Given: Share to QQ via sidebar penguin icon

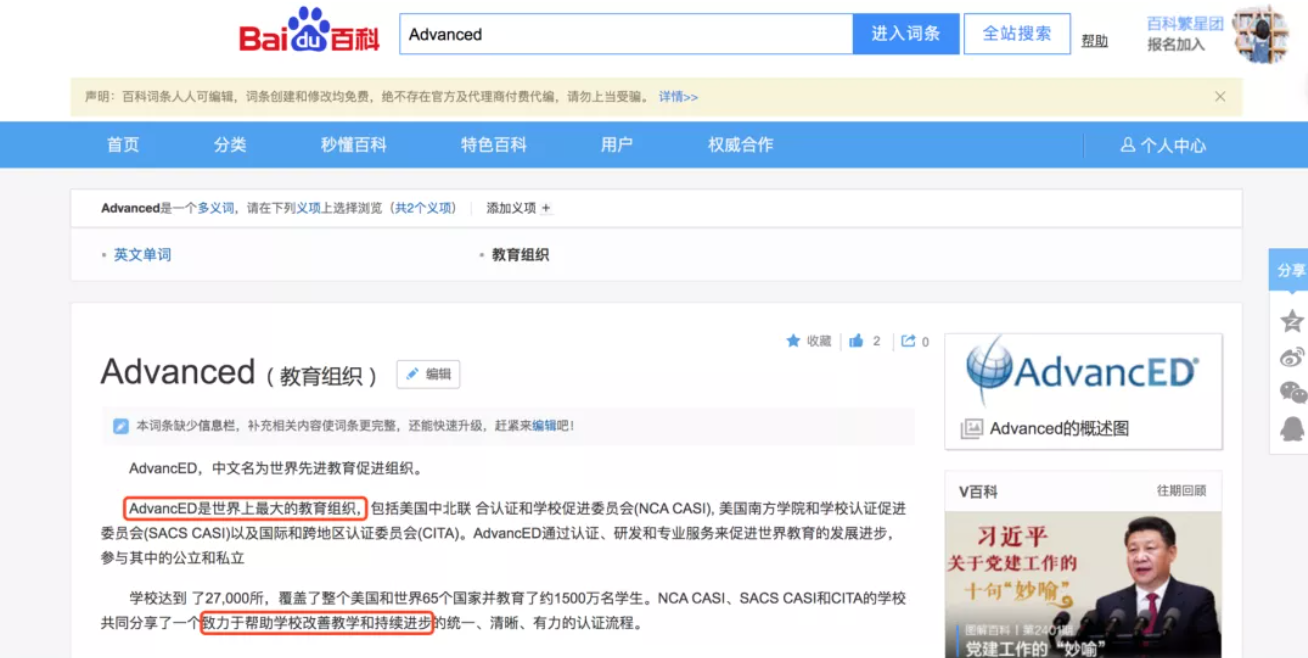Looking at the screenshot, I should point(1292,429).
